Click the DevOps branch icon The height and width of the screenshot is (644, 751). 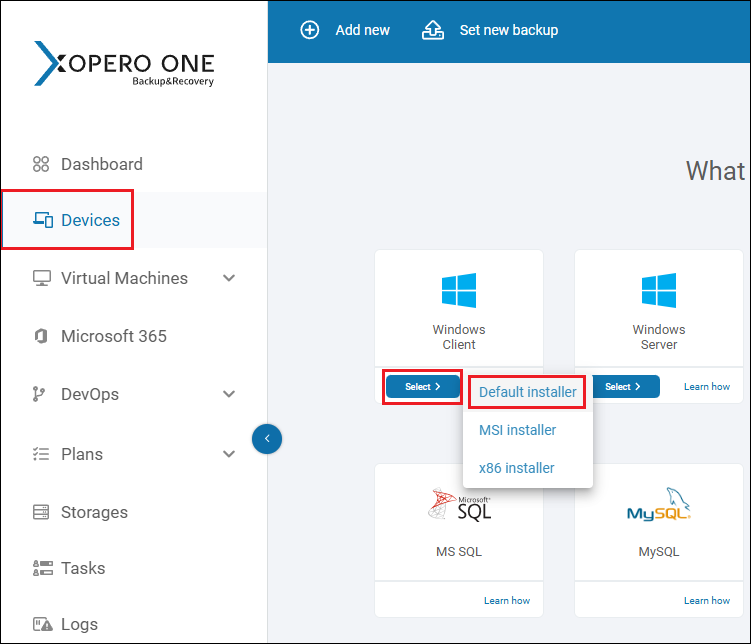pyautogui.click(x=38, y=394)
